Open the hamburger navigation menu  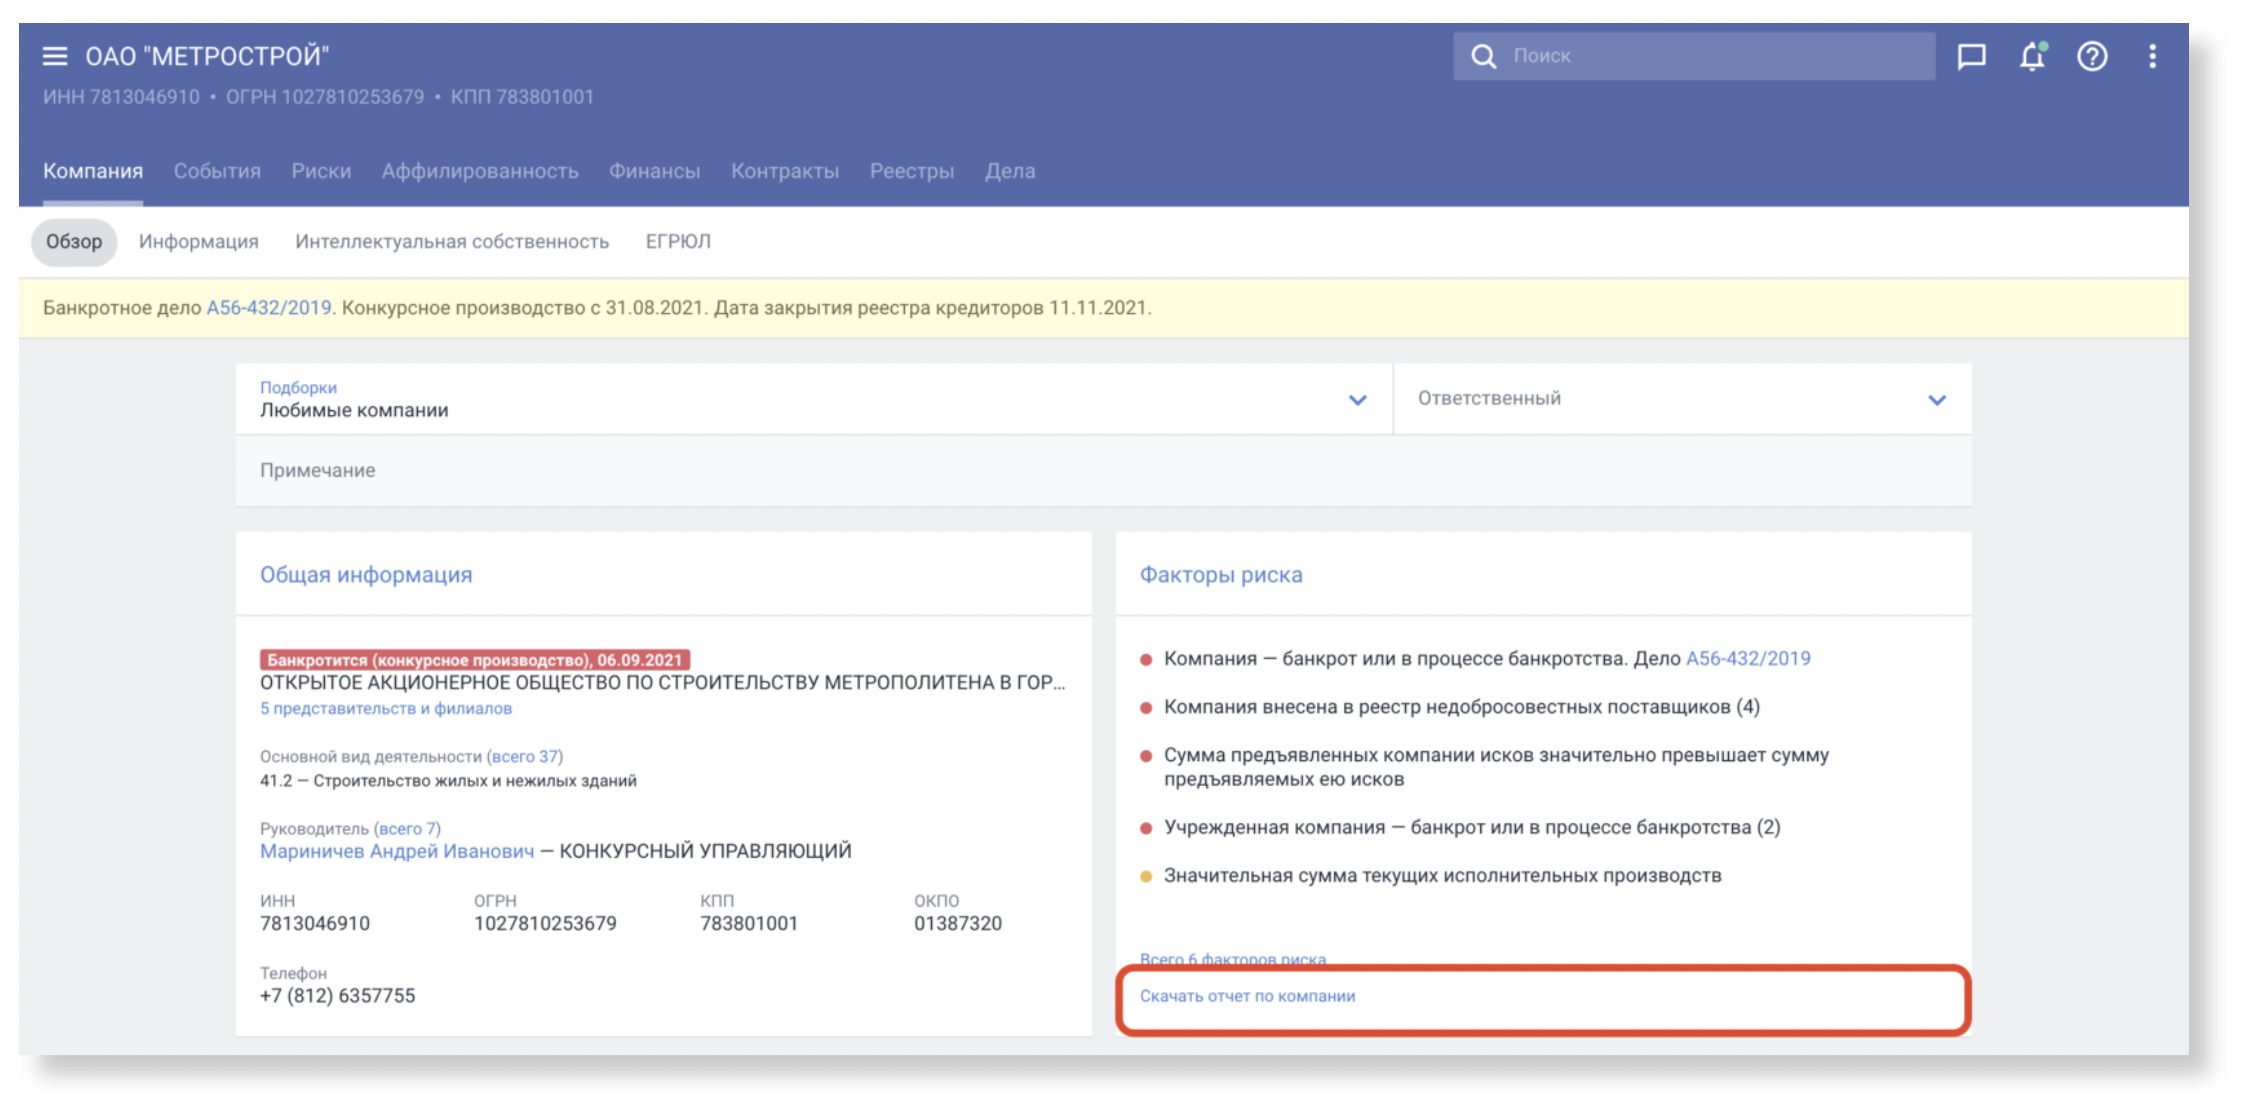tap(55, 56)
